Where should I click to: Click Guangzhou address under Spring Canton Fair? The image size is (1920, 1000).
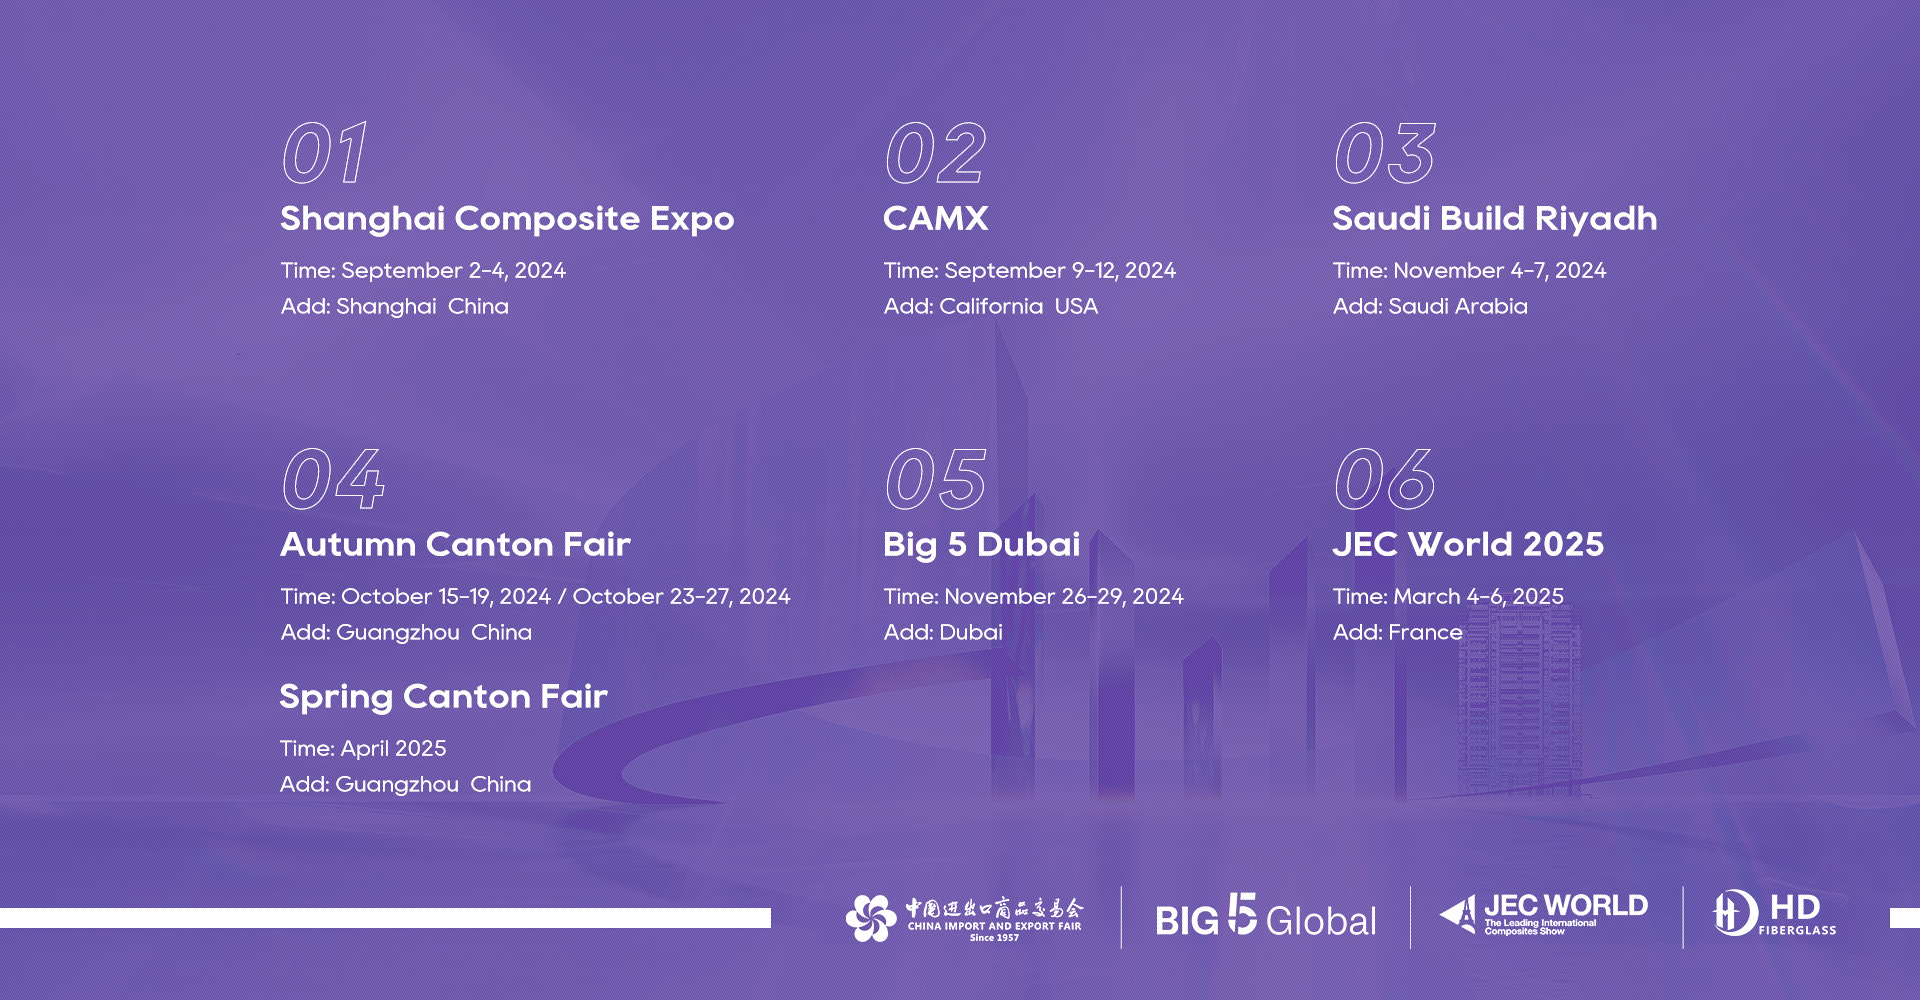coord(405,785)
